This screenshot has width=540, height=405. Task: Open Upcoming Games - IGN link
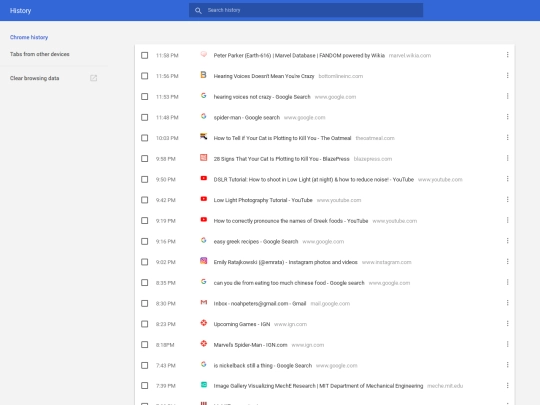pyautogui.click(x=242, y=324)
